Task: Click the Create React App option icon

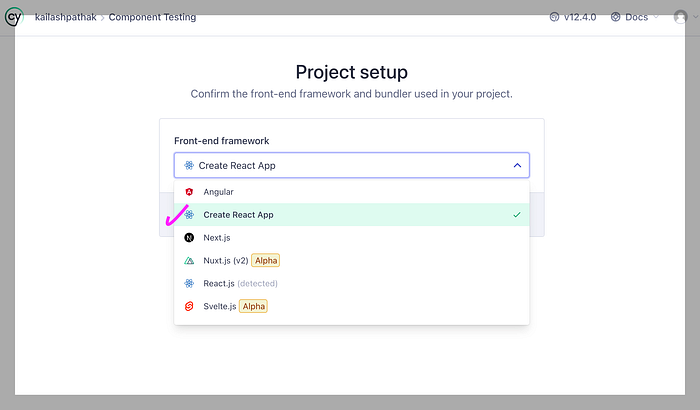Action: [x=189, y=214]
